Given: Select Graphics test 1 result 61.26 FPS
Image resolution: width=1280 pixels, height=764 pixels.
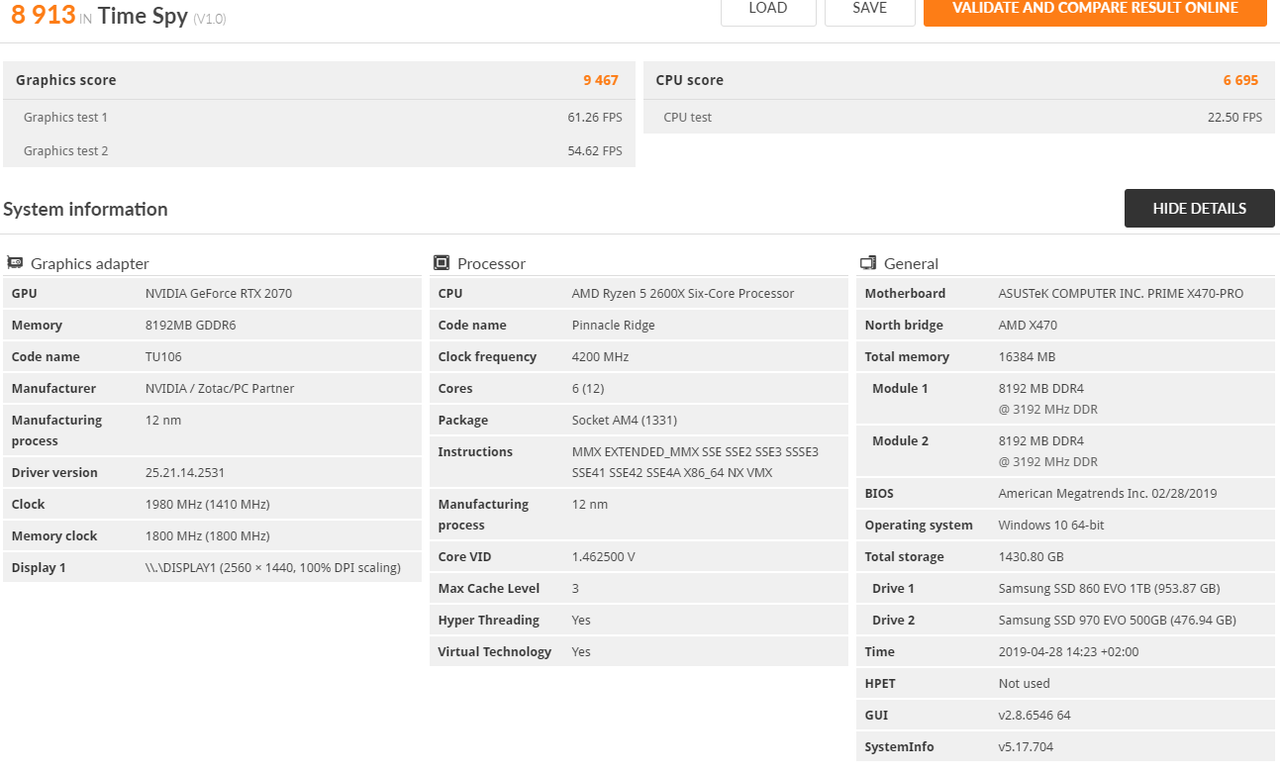Looking at the screenshot, I should (x=595, y=117).
